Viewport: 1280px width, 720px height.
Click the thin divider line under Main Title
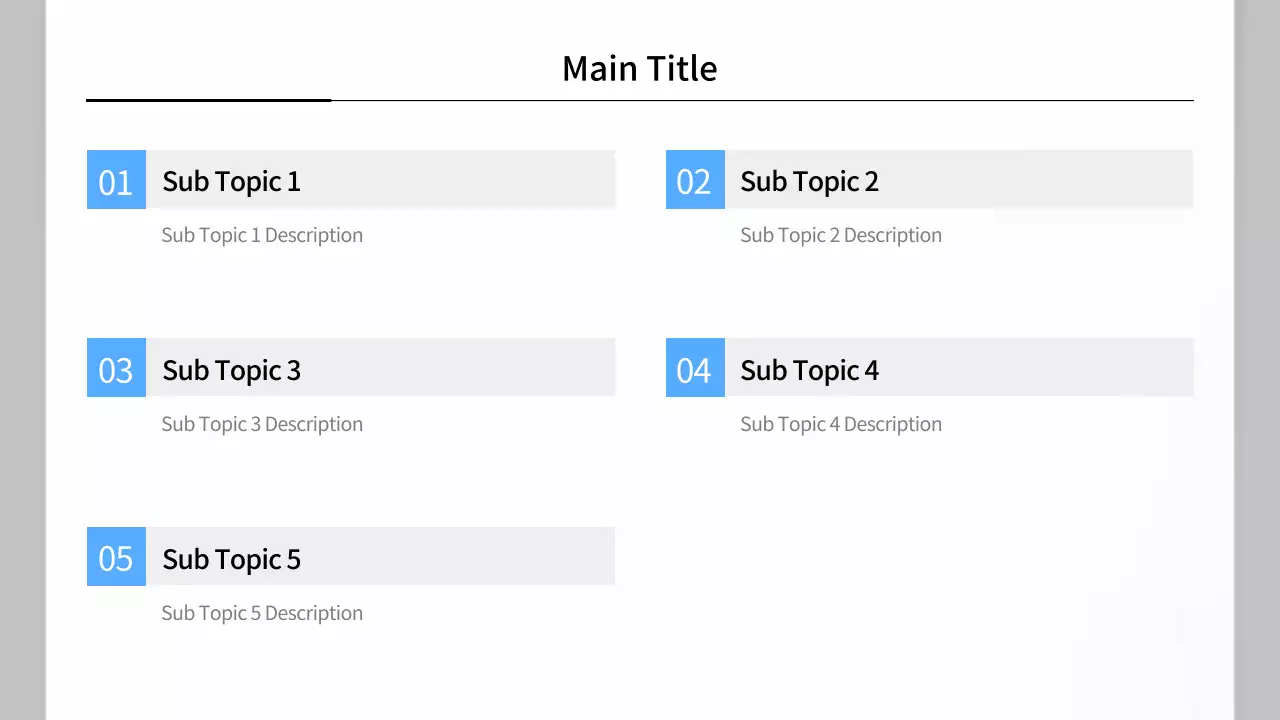coord(760,101)
